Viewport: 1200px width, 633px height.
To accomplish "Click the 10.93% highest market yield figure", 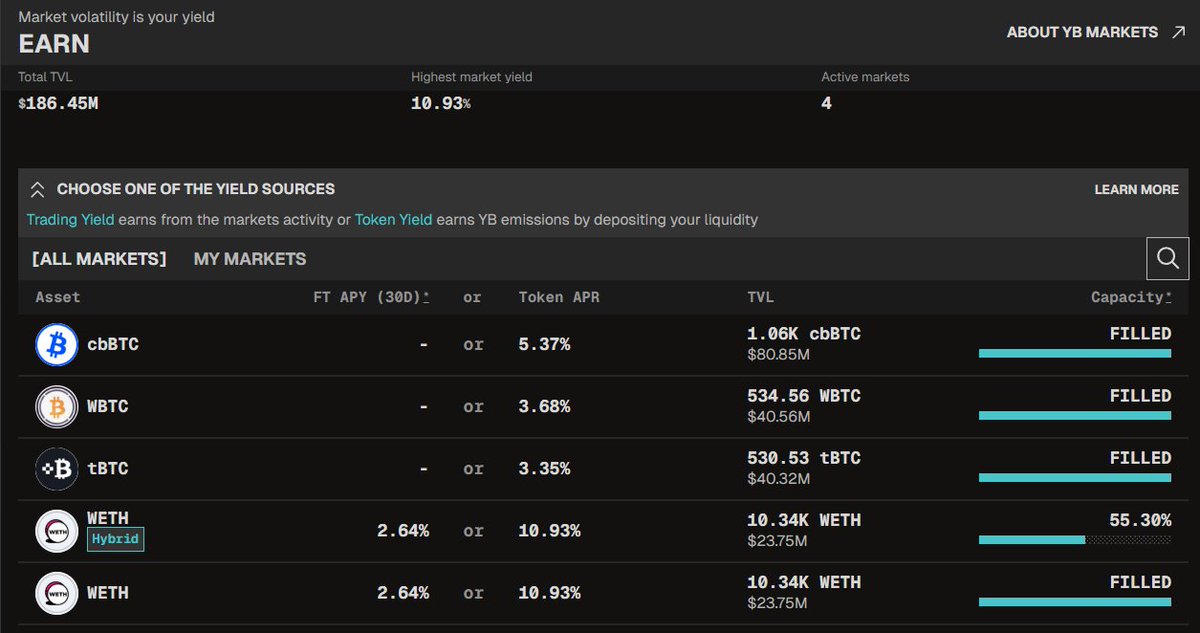I will 441,103.
